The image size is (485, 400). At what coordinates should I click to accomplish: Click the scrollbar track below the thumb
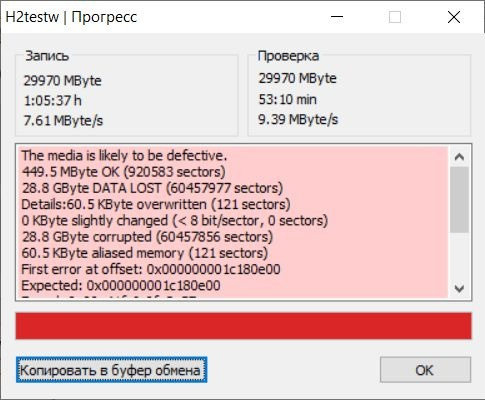[x=459, y=255]
